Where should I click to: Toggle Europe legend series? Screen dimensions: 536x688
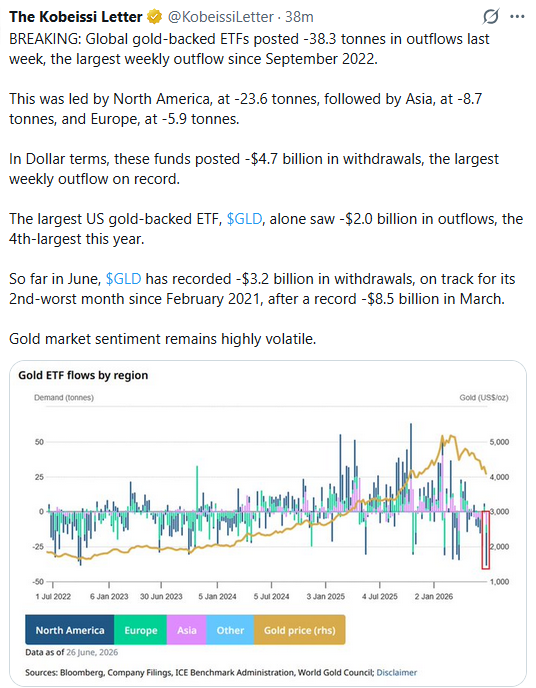(140, 630)
